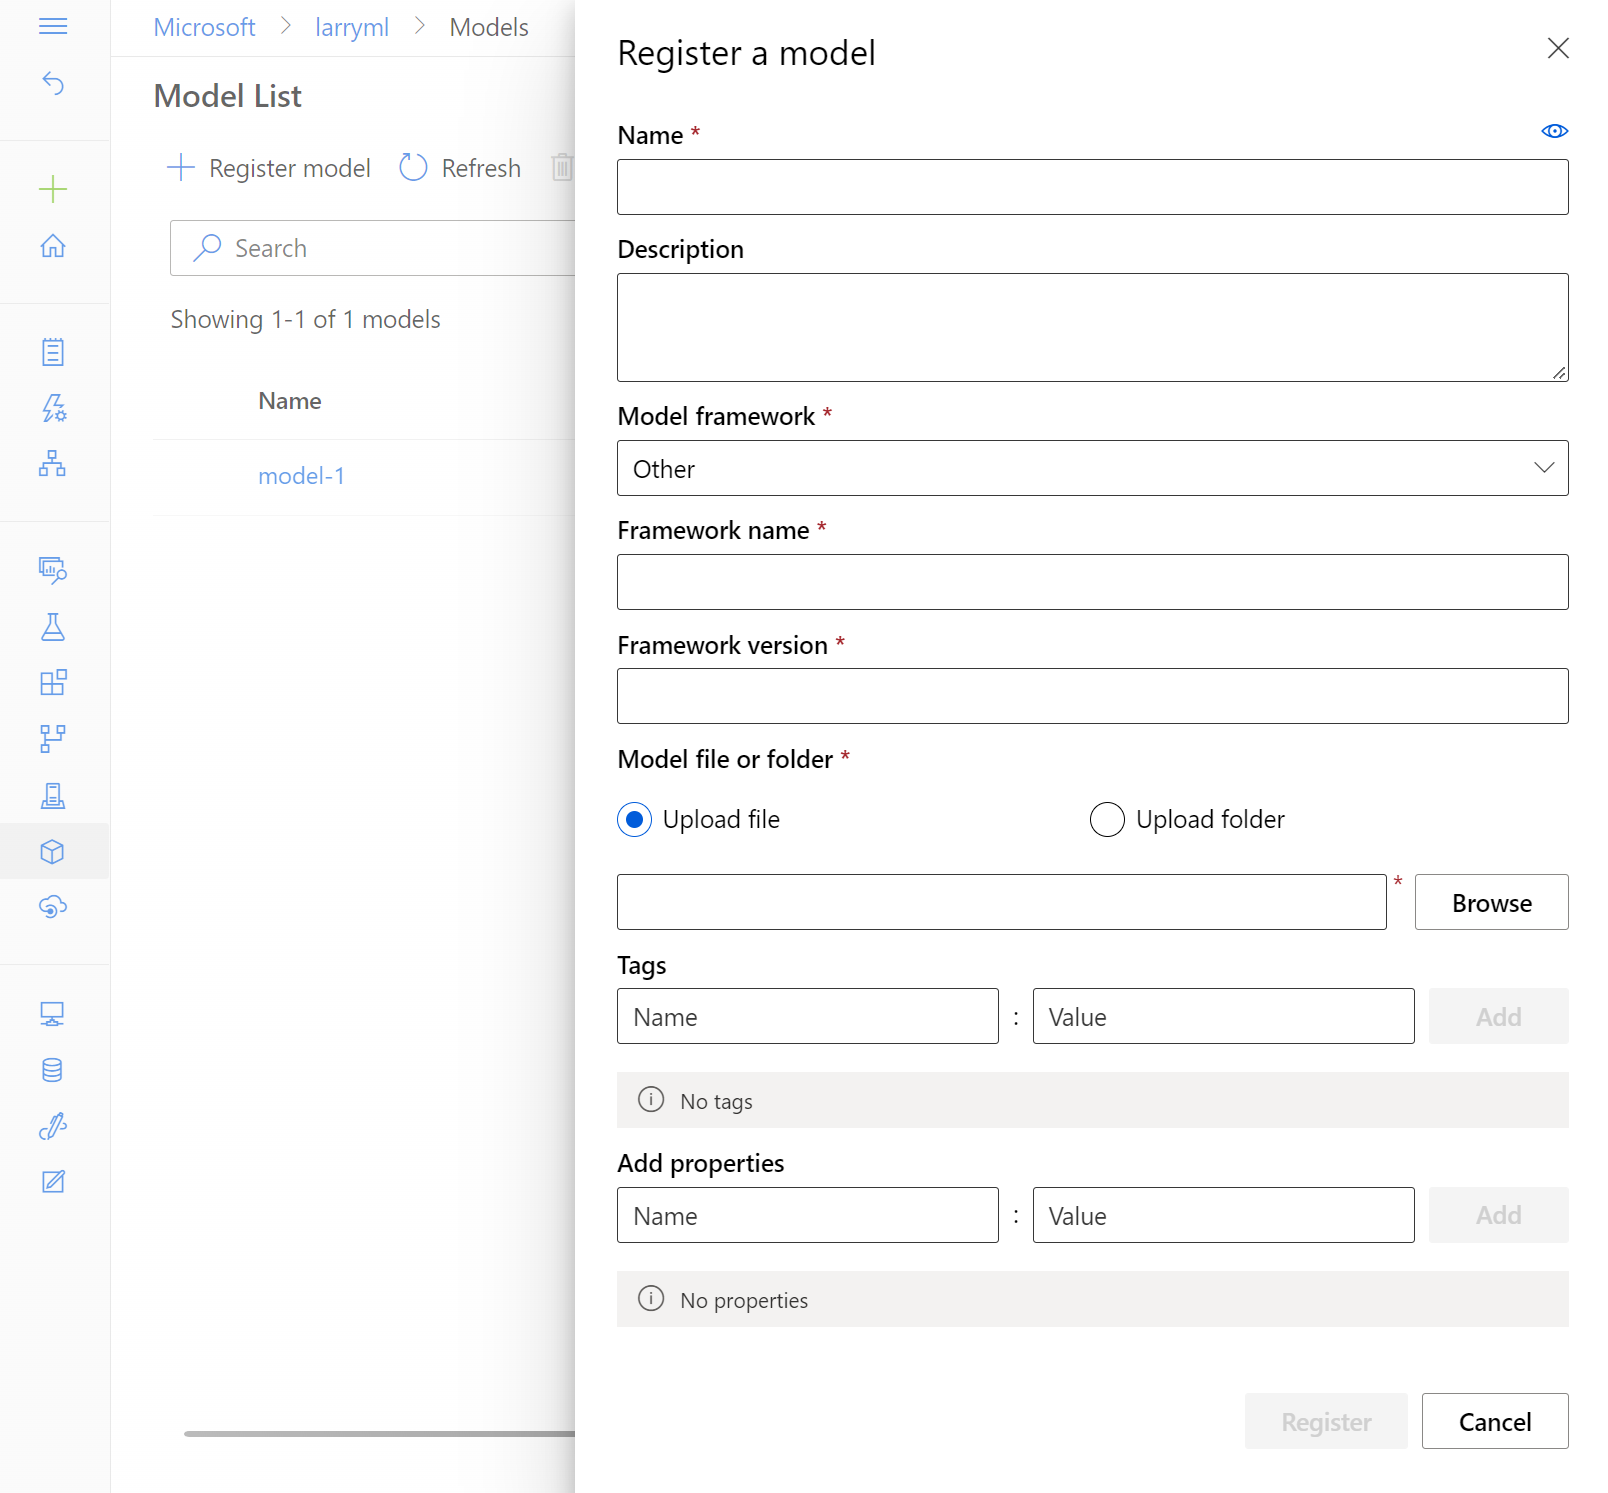Click the Framework name input field
The height and width of the screenshot is (1493, 1608).
pos(1092,582)
